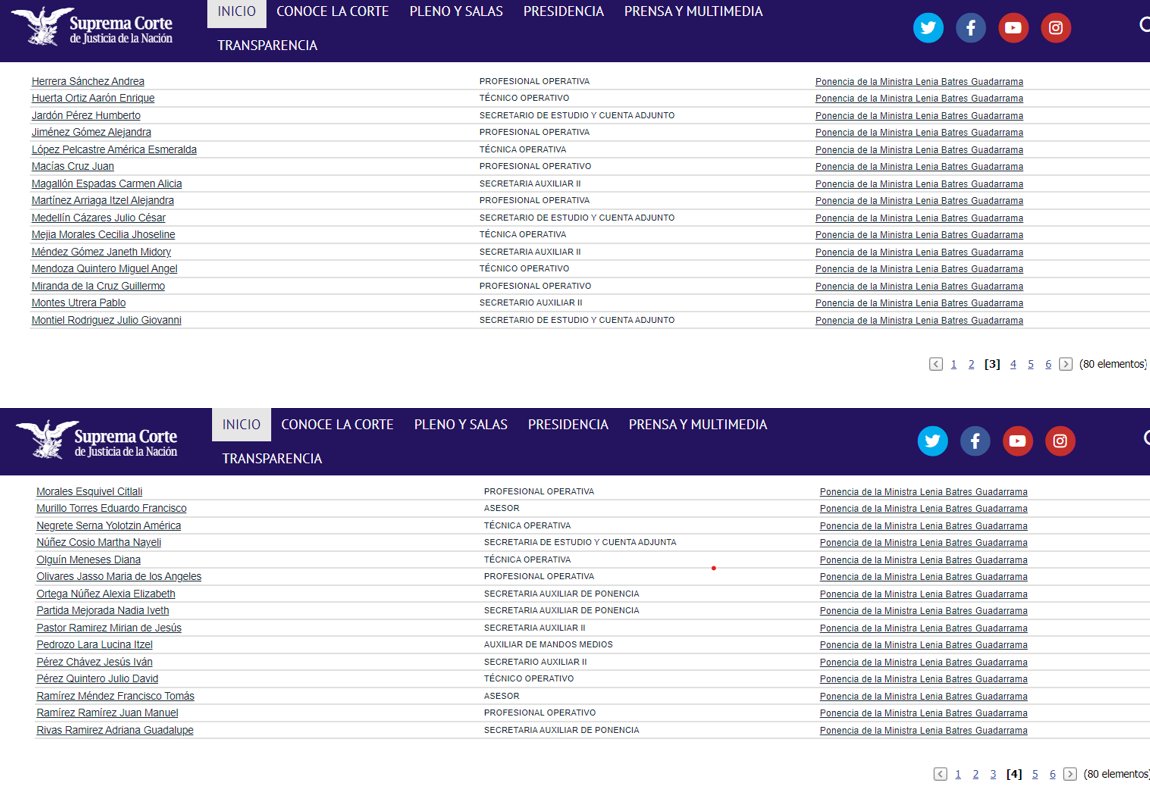
Task: Open Ramírez Méndez Francisco Tomás link
Action: (x=115, y=696)
